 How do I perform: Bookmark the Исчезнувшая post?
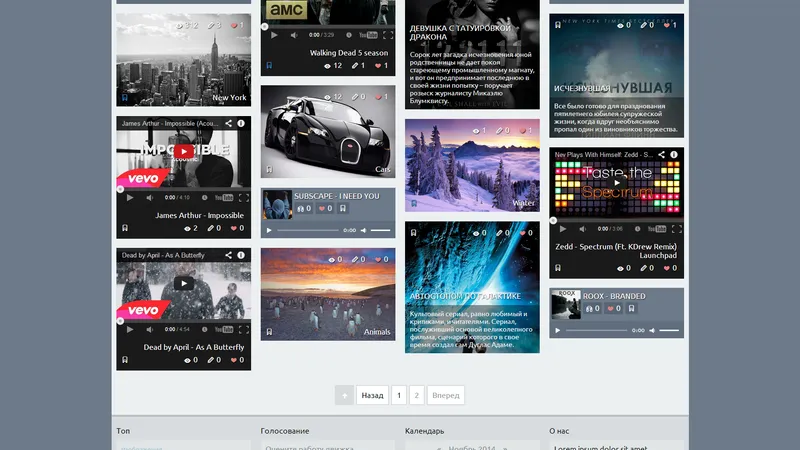558,25
